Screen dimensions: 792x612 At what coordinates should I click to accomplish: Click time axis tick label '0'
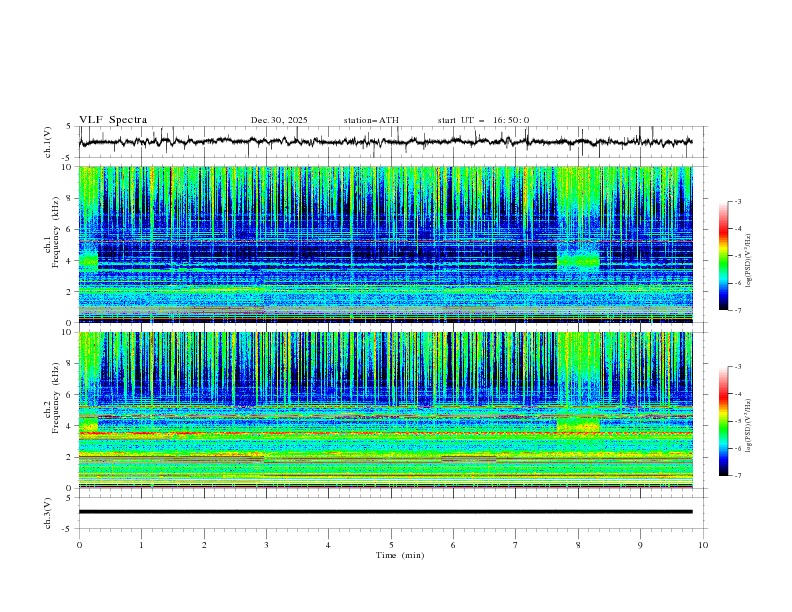79,545
